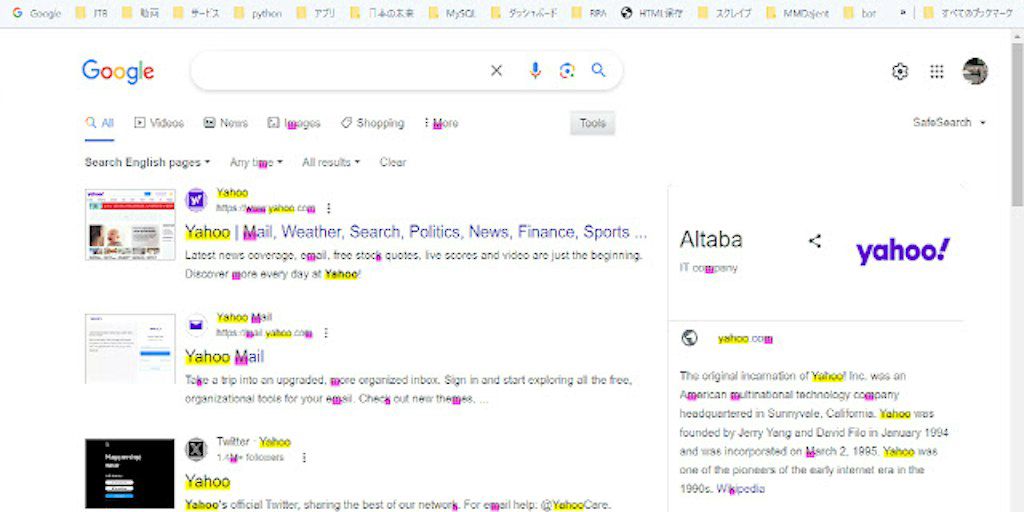
Task: Open options menu beside Twitter followers count
Action: point(304,458)
